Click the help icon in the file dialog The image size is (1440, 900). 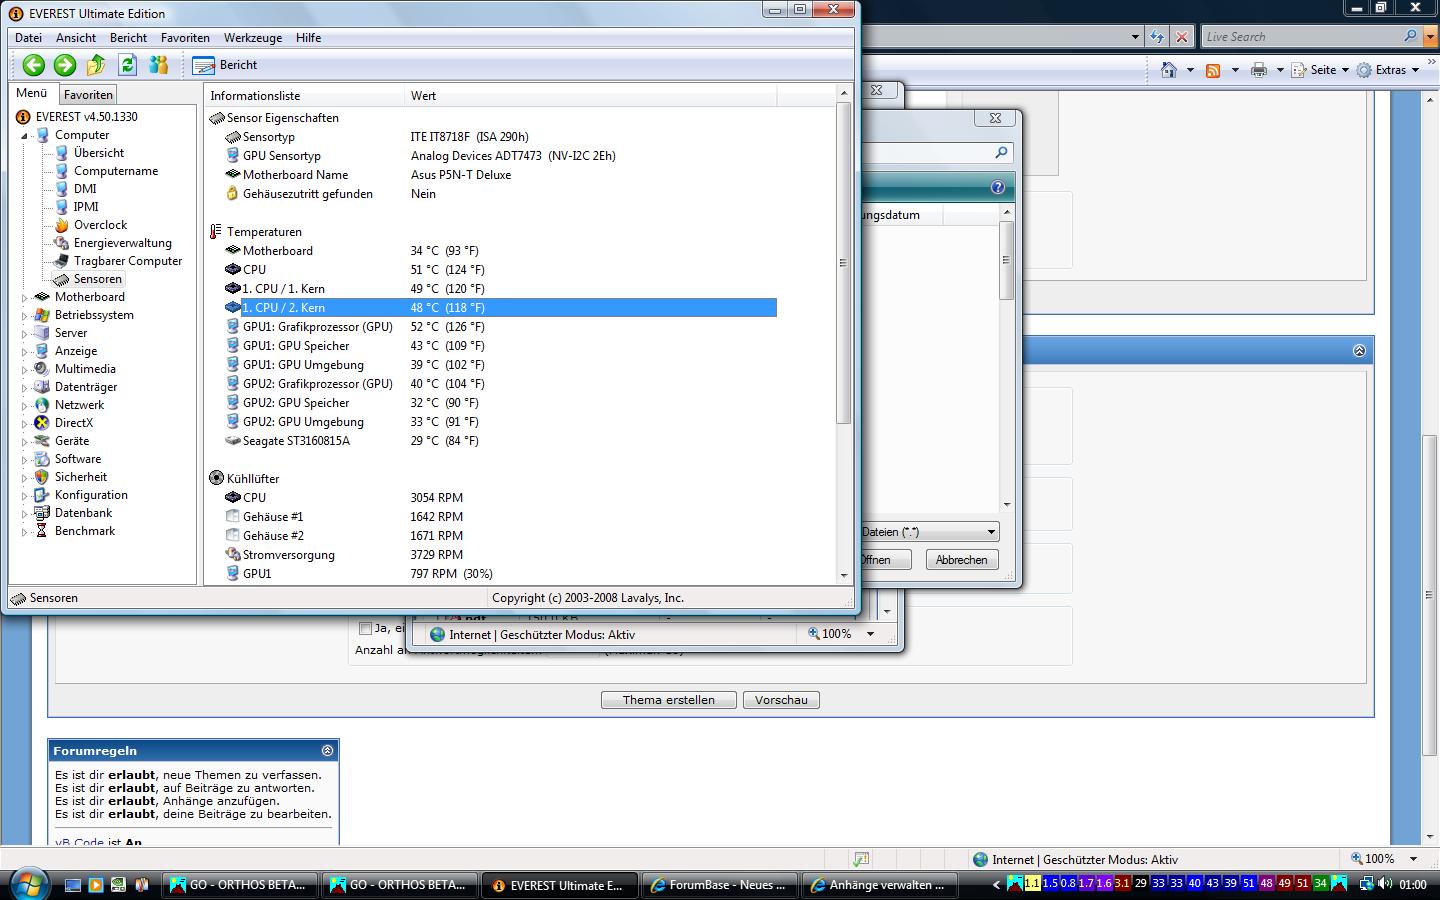pyautogui.click(x=997, y=187)
